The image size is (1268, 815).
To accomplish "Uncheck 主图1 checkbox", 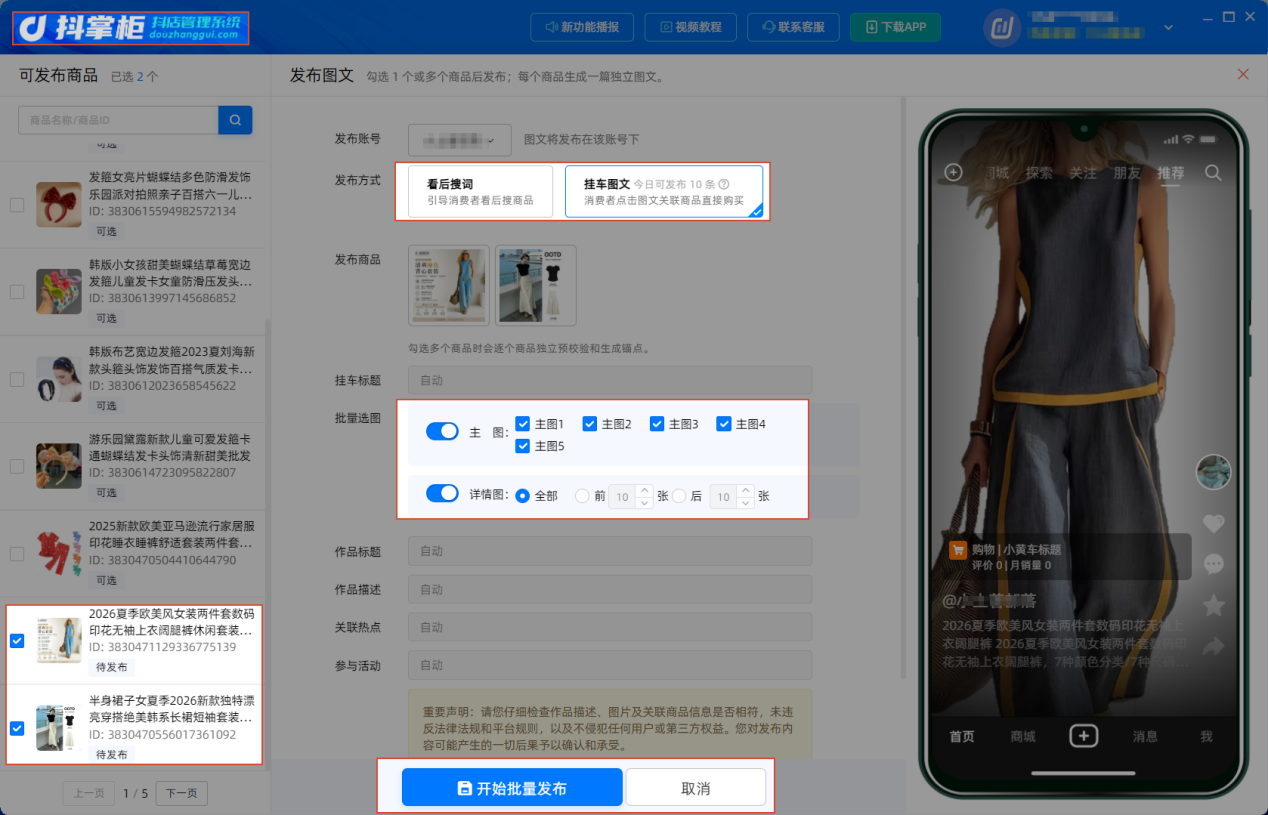I will coord(522,424).
